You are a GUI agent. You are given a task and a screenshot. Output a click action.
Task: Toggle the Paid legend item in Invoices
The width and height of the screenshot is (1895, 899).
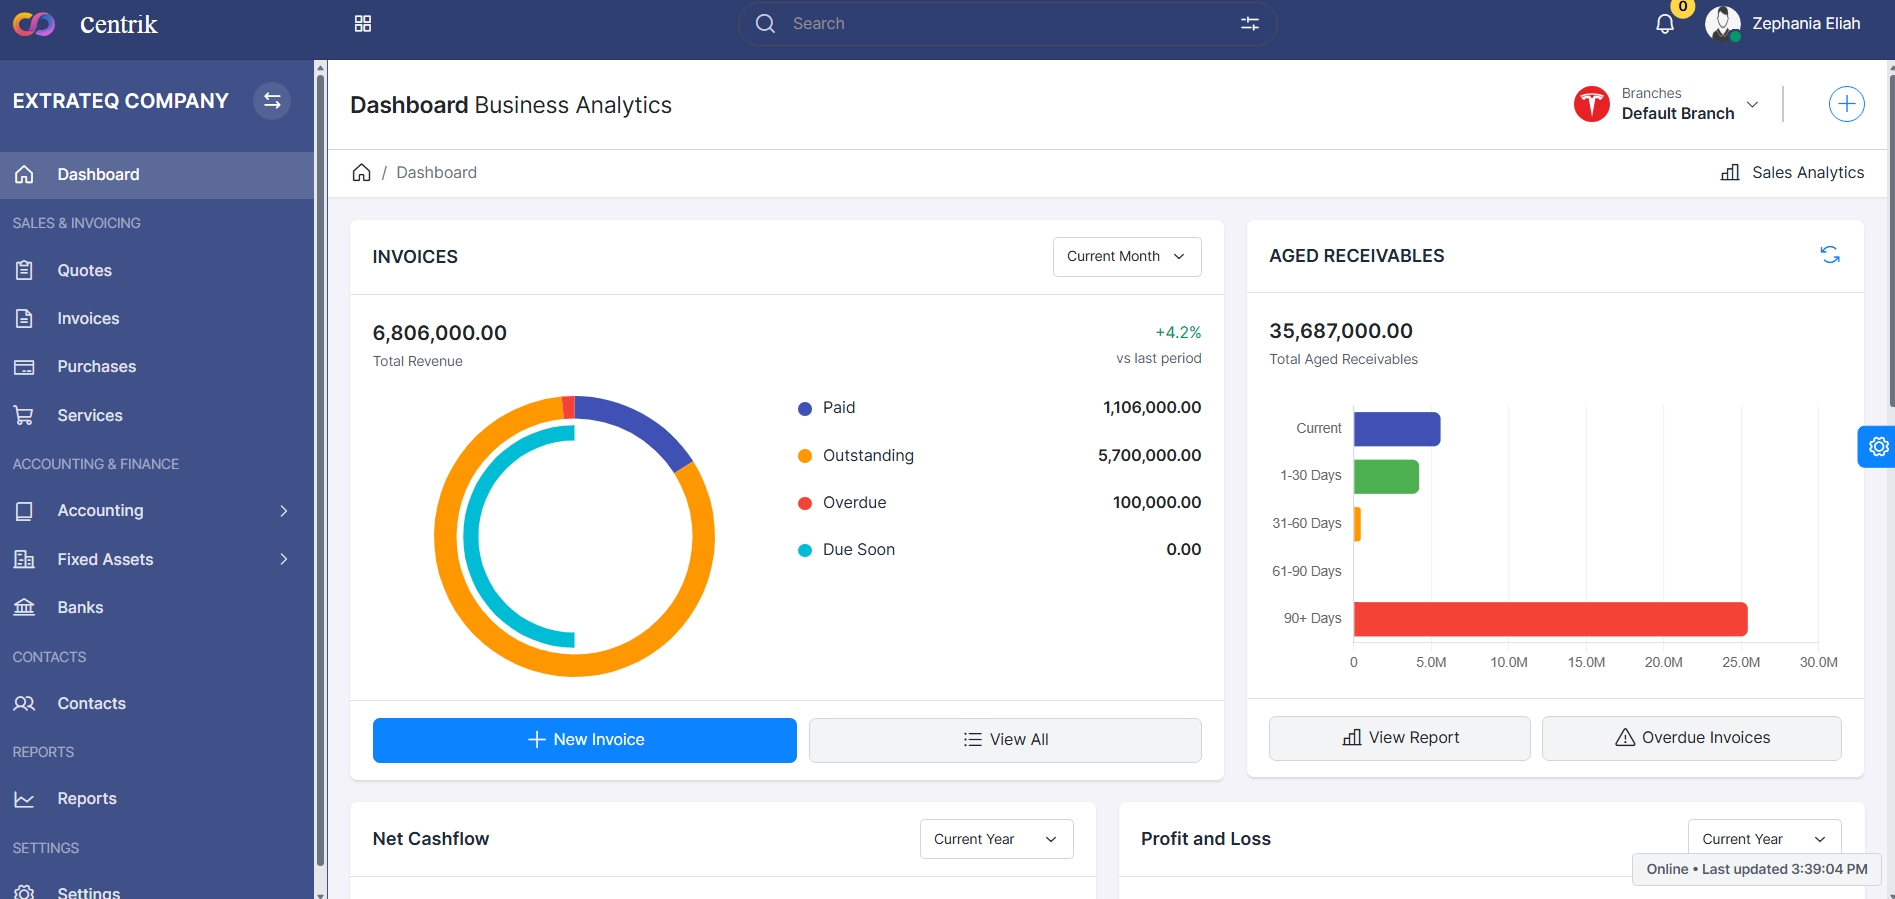(x=838, y=408)
